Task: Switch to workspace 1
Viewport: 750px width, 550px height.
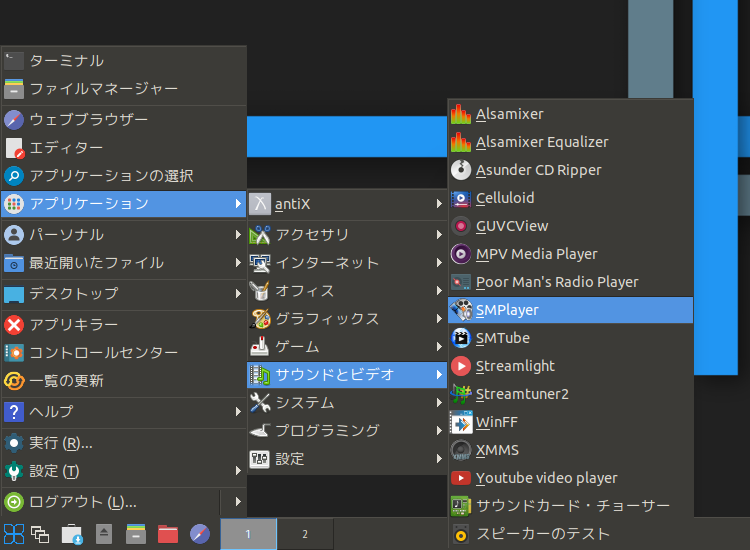Action: click(x=248, y=534)
